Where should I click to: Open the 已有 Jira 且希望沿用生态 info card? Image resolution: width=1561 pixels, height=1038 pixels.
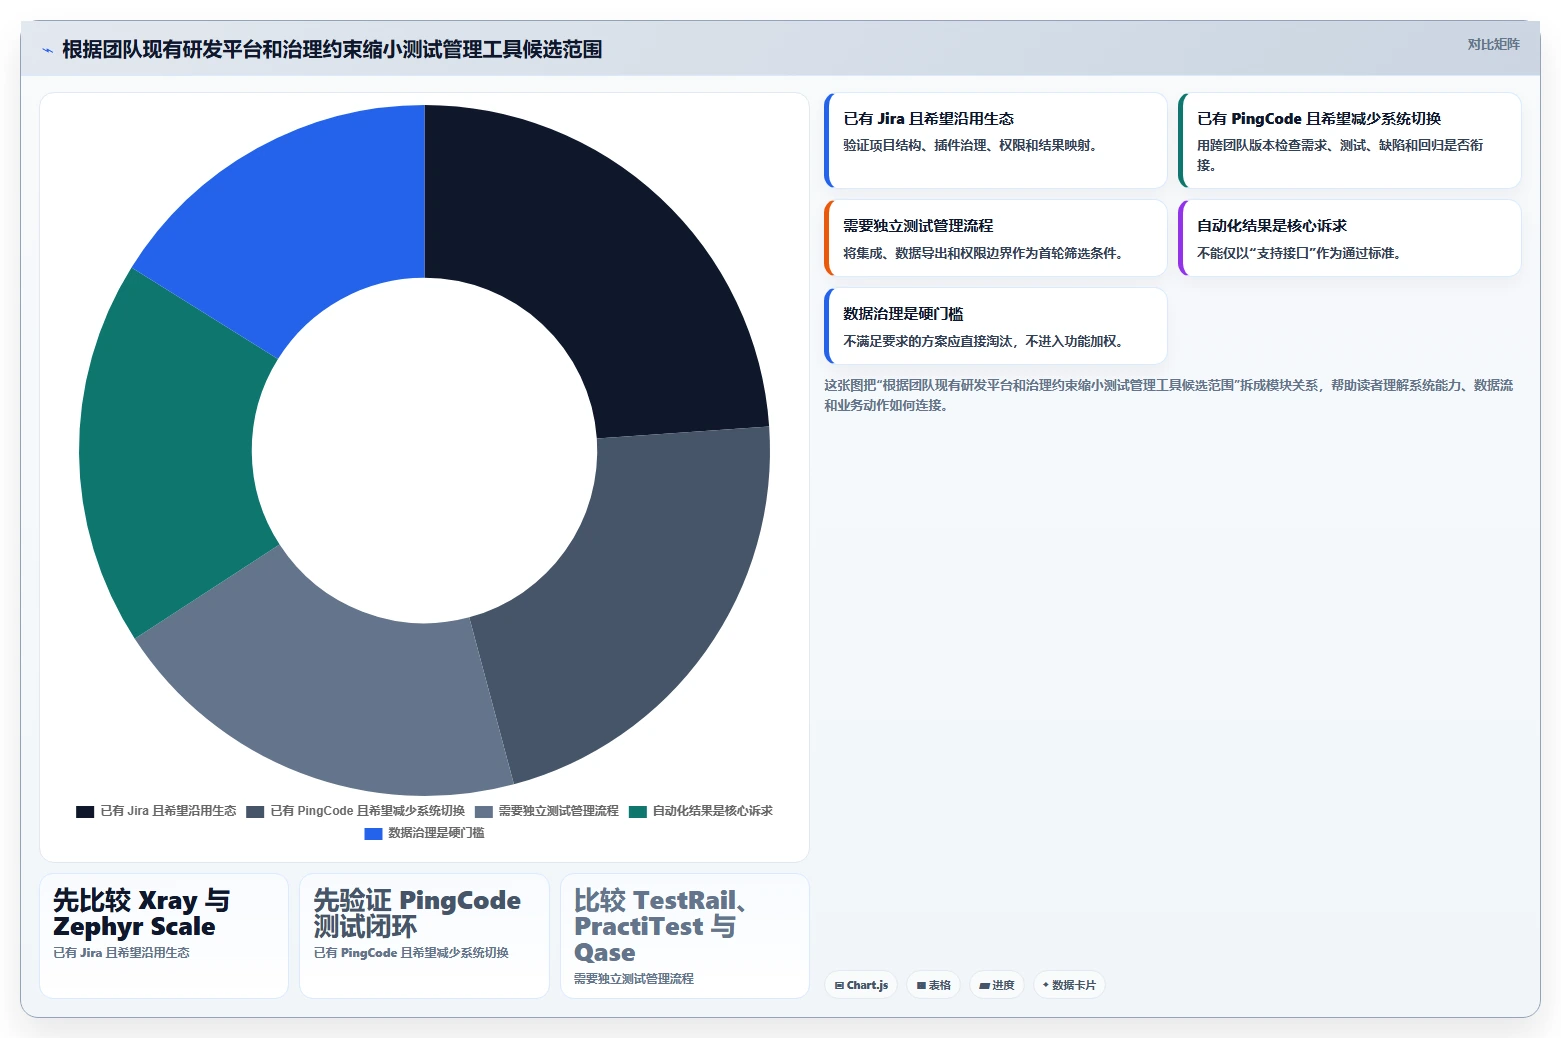pos(996,140)
